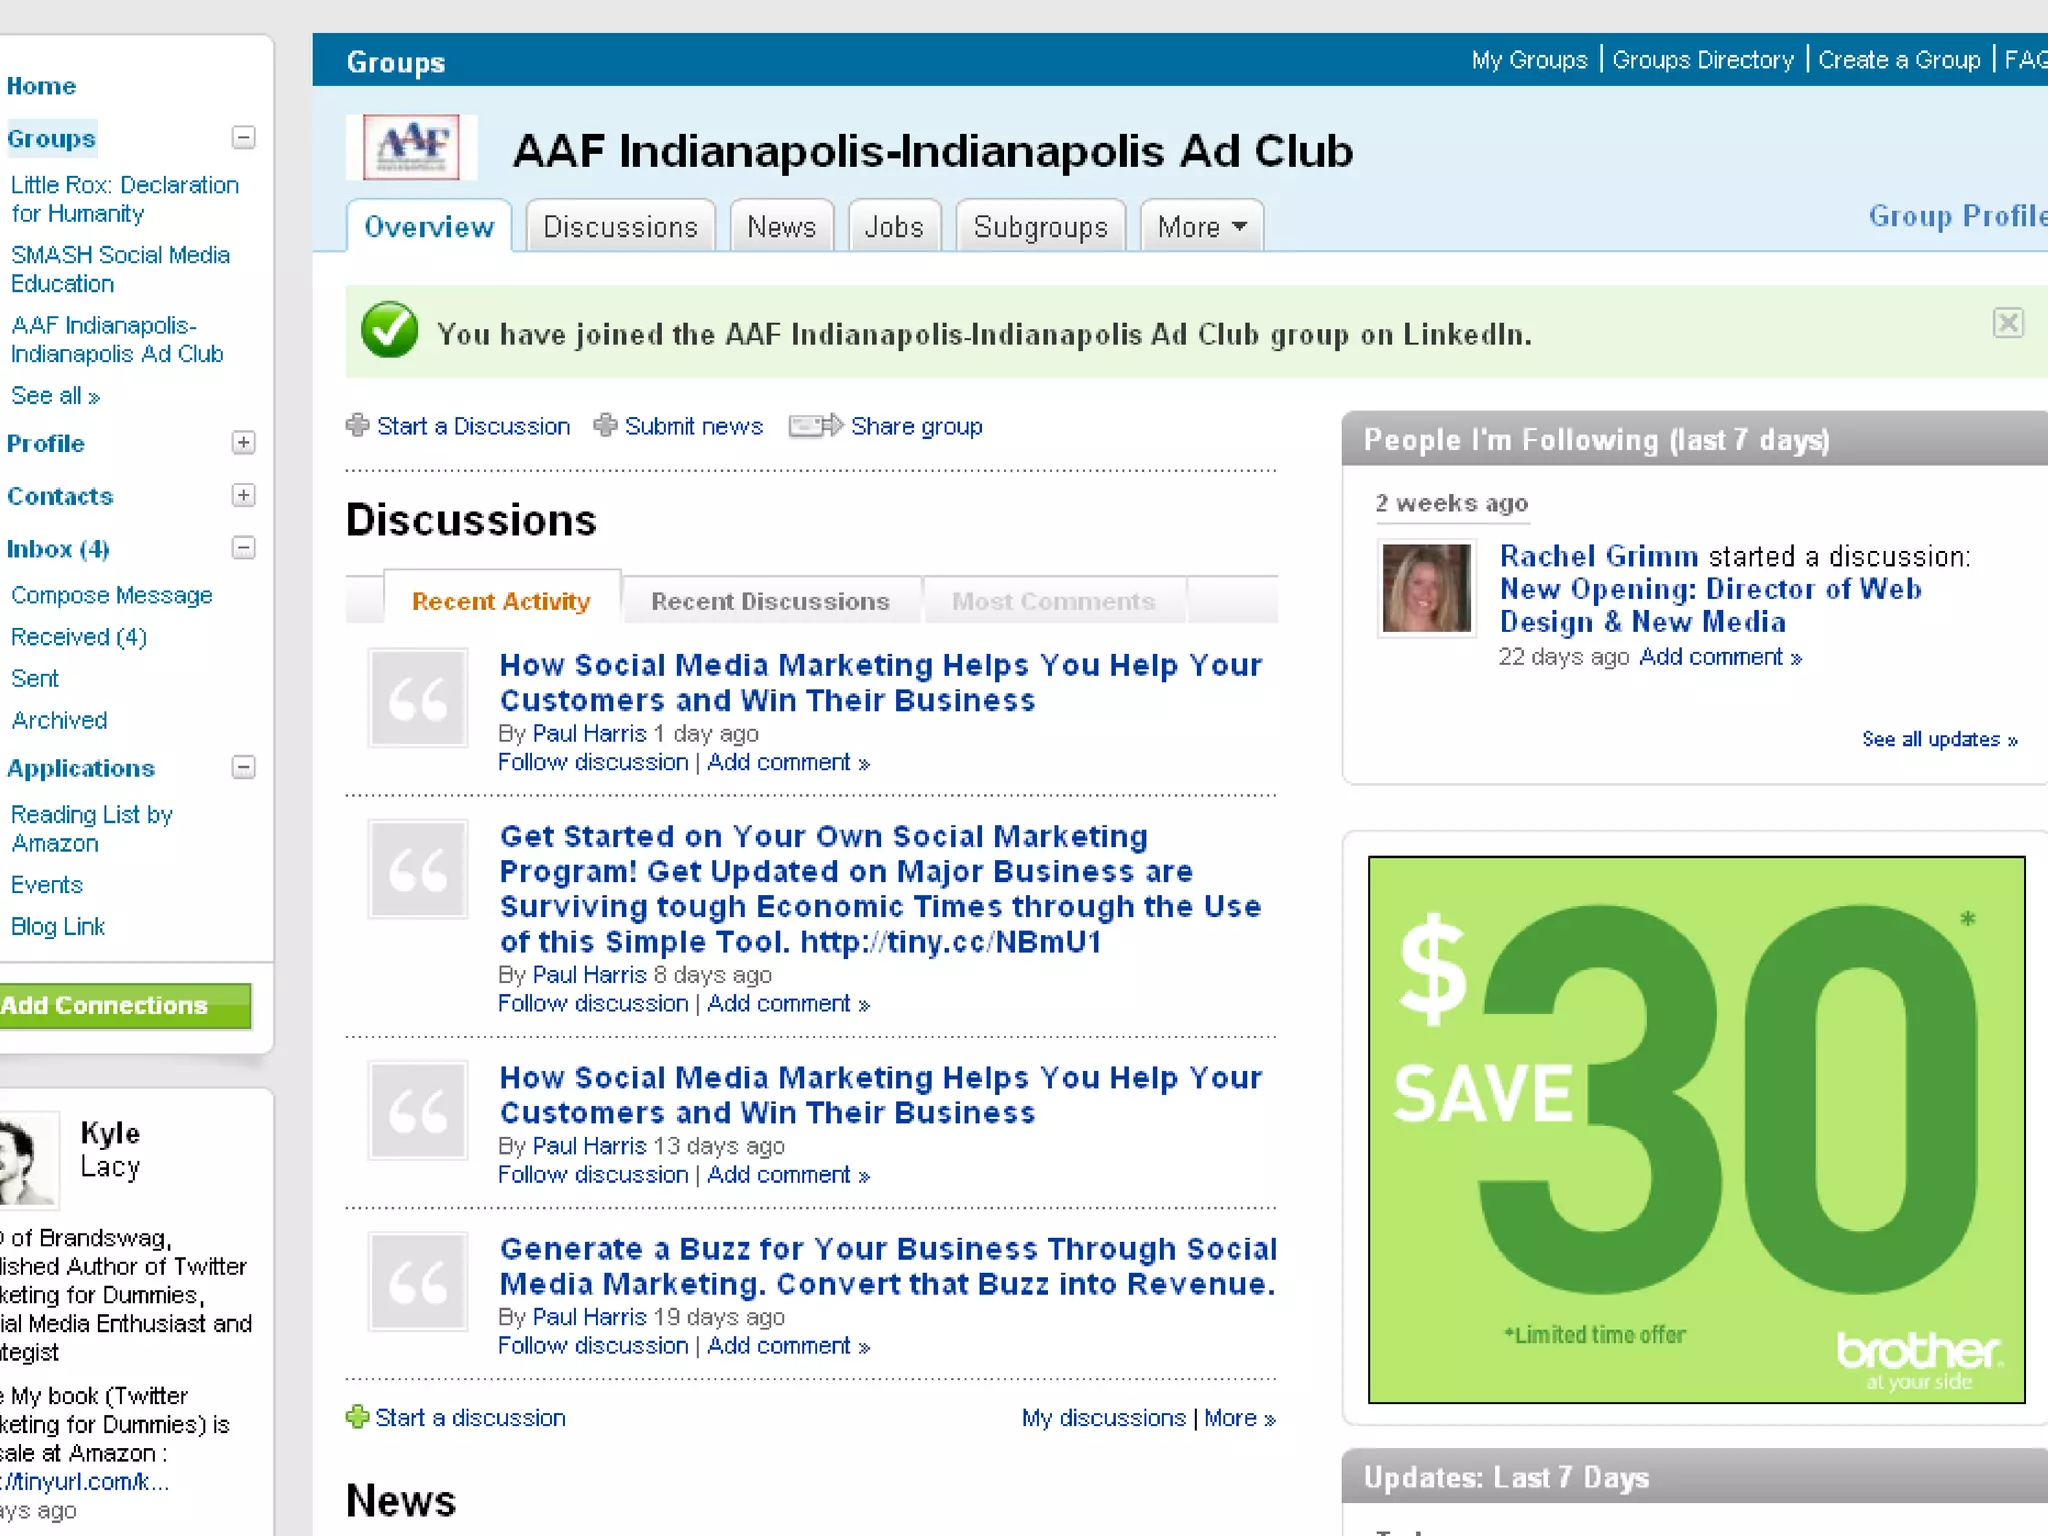Click the plus icon beside Start a Discussion
The width and height of the screenshot is (2048, 1536).
(x=357, y=426)
